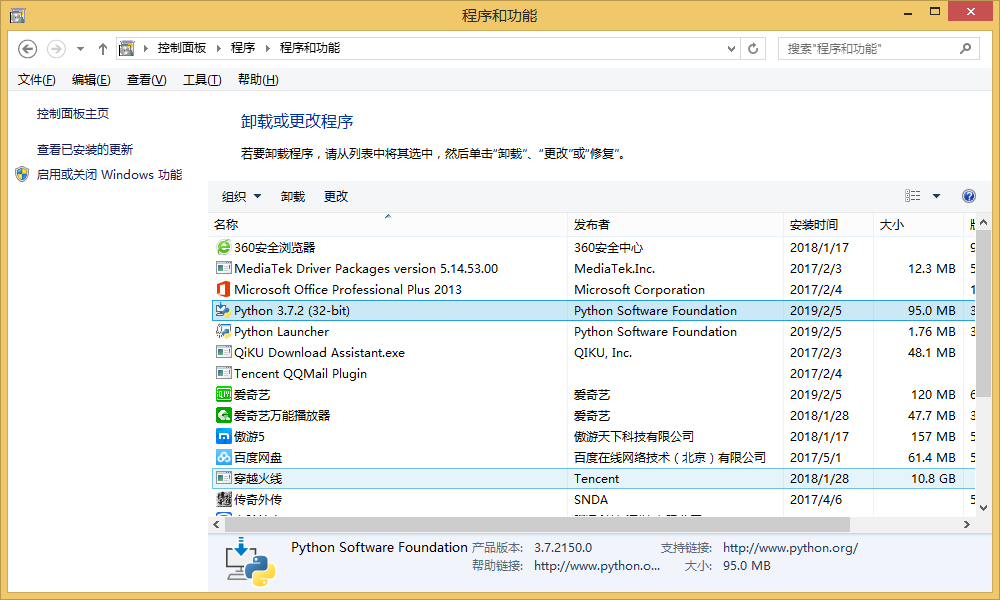The image size is (1000, 600).
Task: Open 启用或关闭 Windows 功能 link
Action: click(109, 175)
